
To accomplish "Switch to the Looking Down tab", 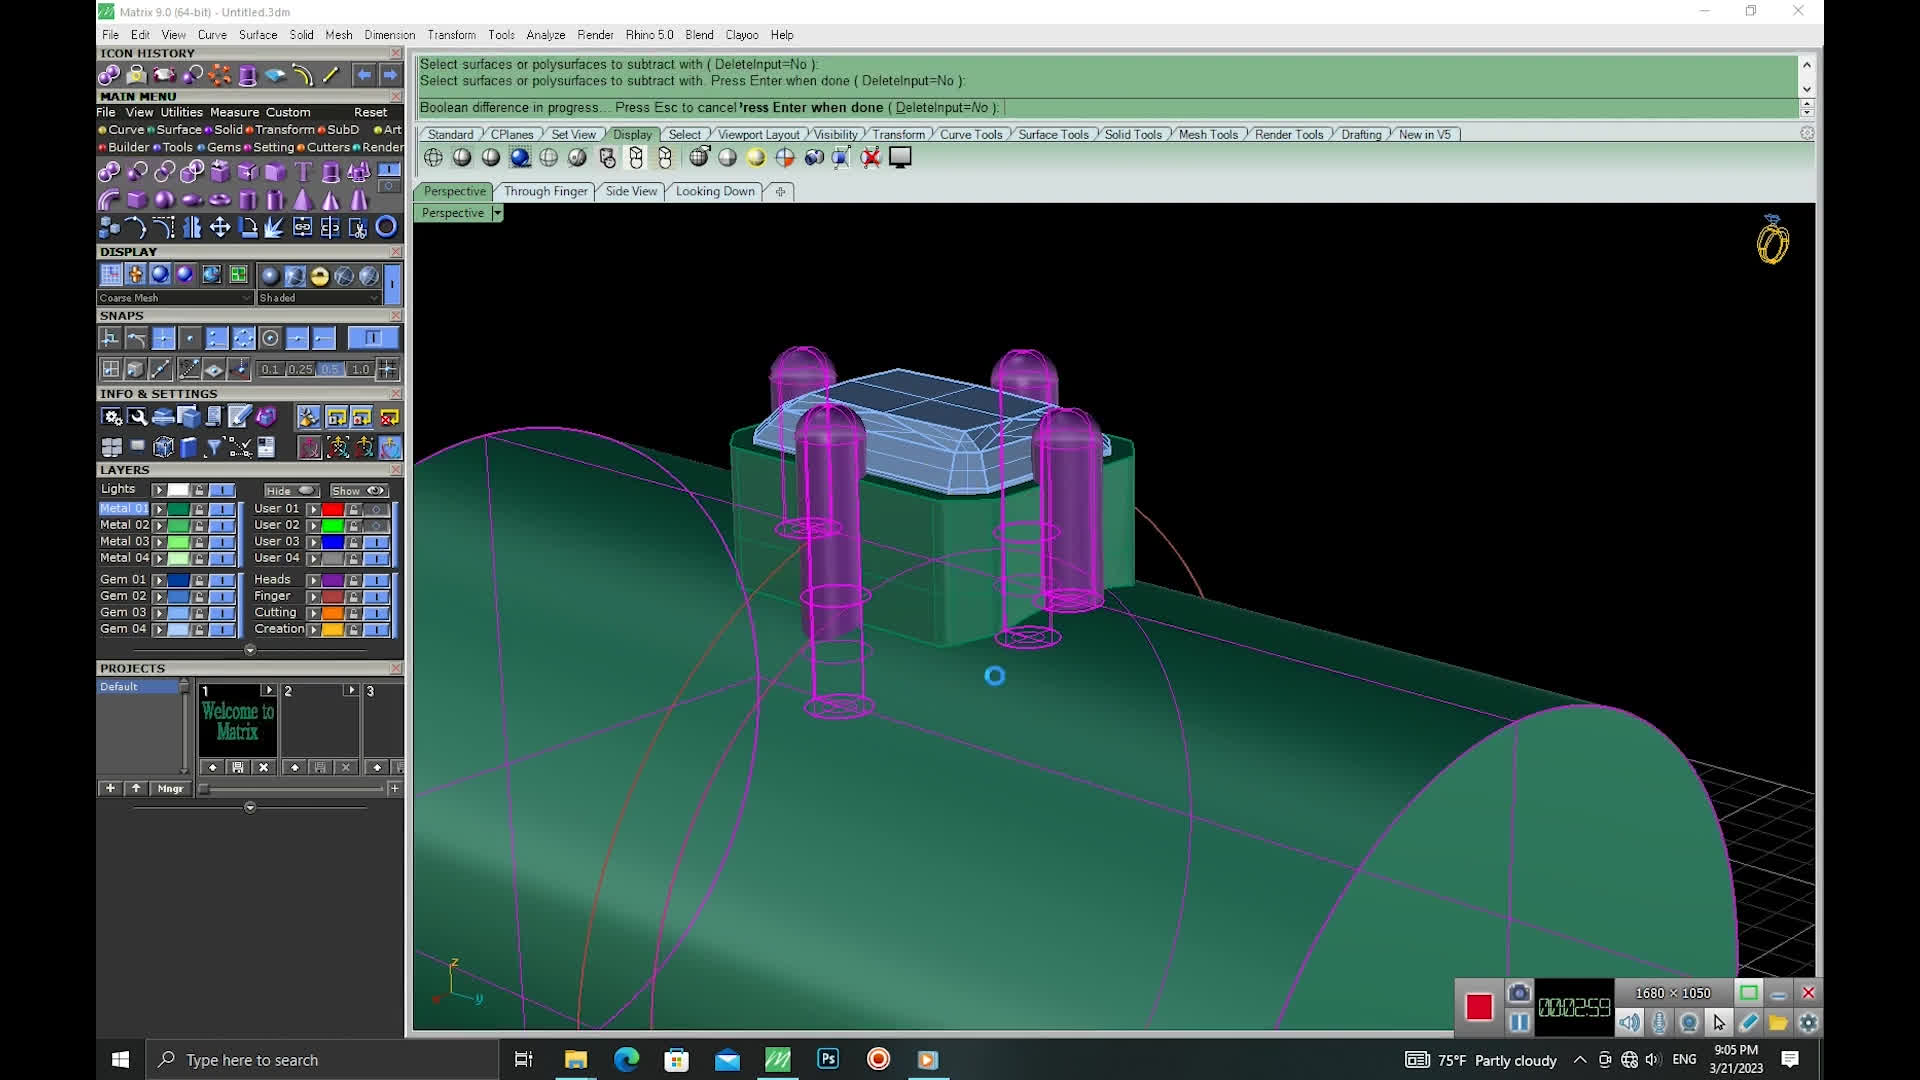I will click(714, 191).
